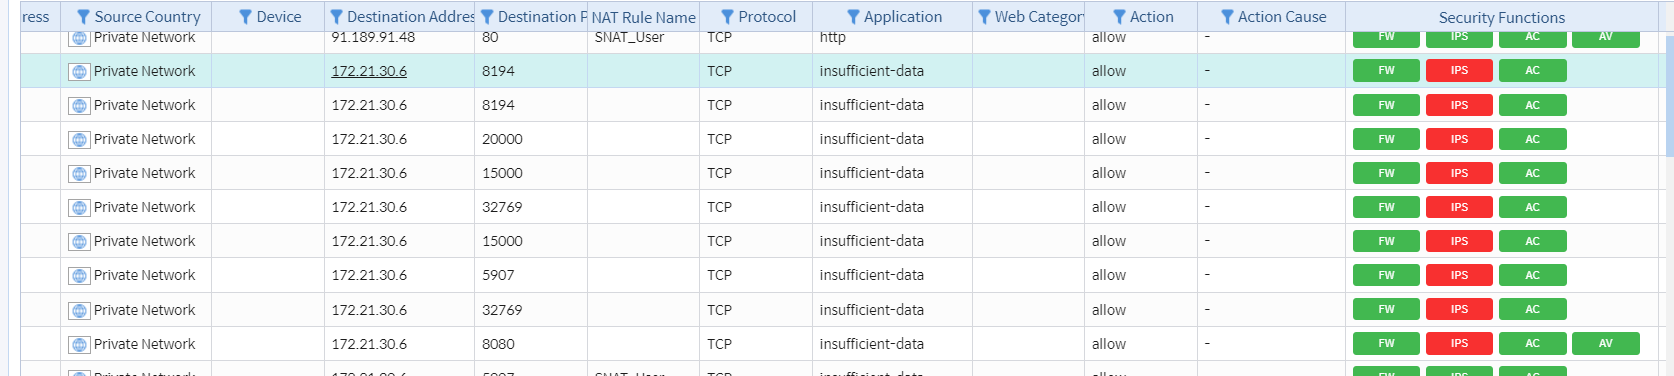
Task: Click red IPS badge in highlighted row
Action: 1459,70
